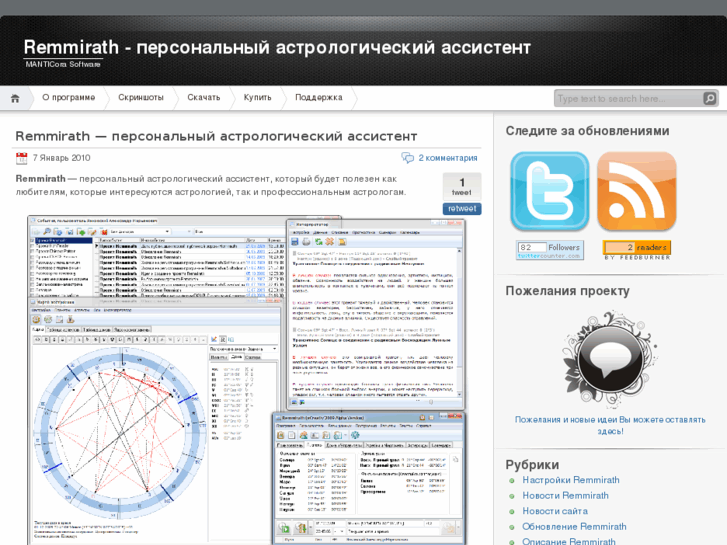Open the 'Новости Remmirath' category
The image size is (727, 545).
coord(565,495)
